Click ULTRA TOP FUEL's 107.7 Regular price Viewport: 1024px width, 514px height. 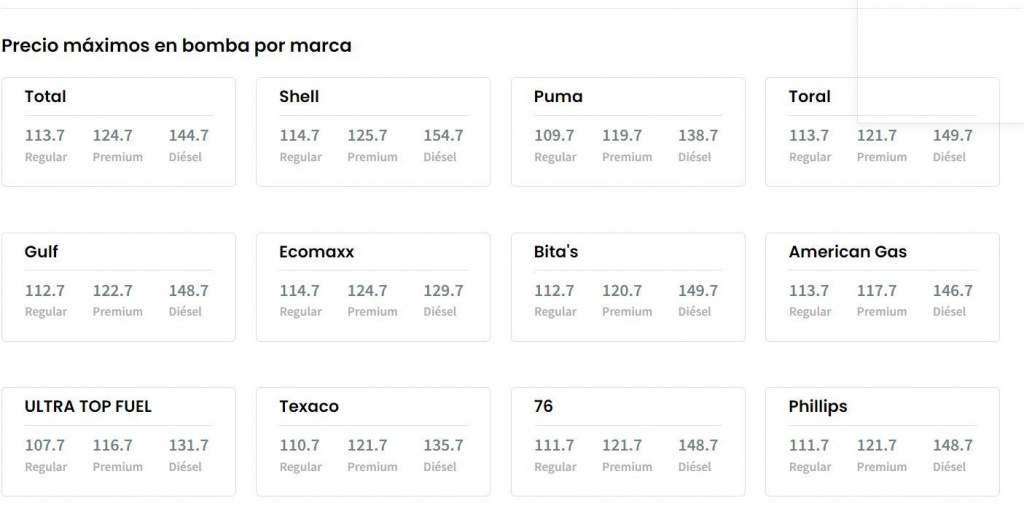[45, 445]
